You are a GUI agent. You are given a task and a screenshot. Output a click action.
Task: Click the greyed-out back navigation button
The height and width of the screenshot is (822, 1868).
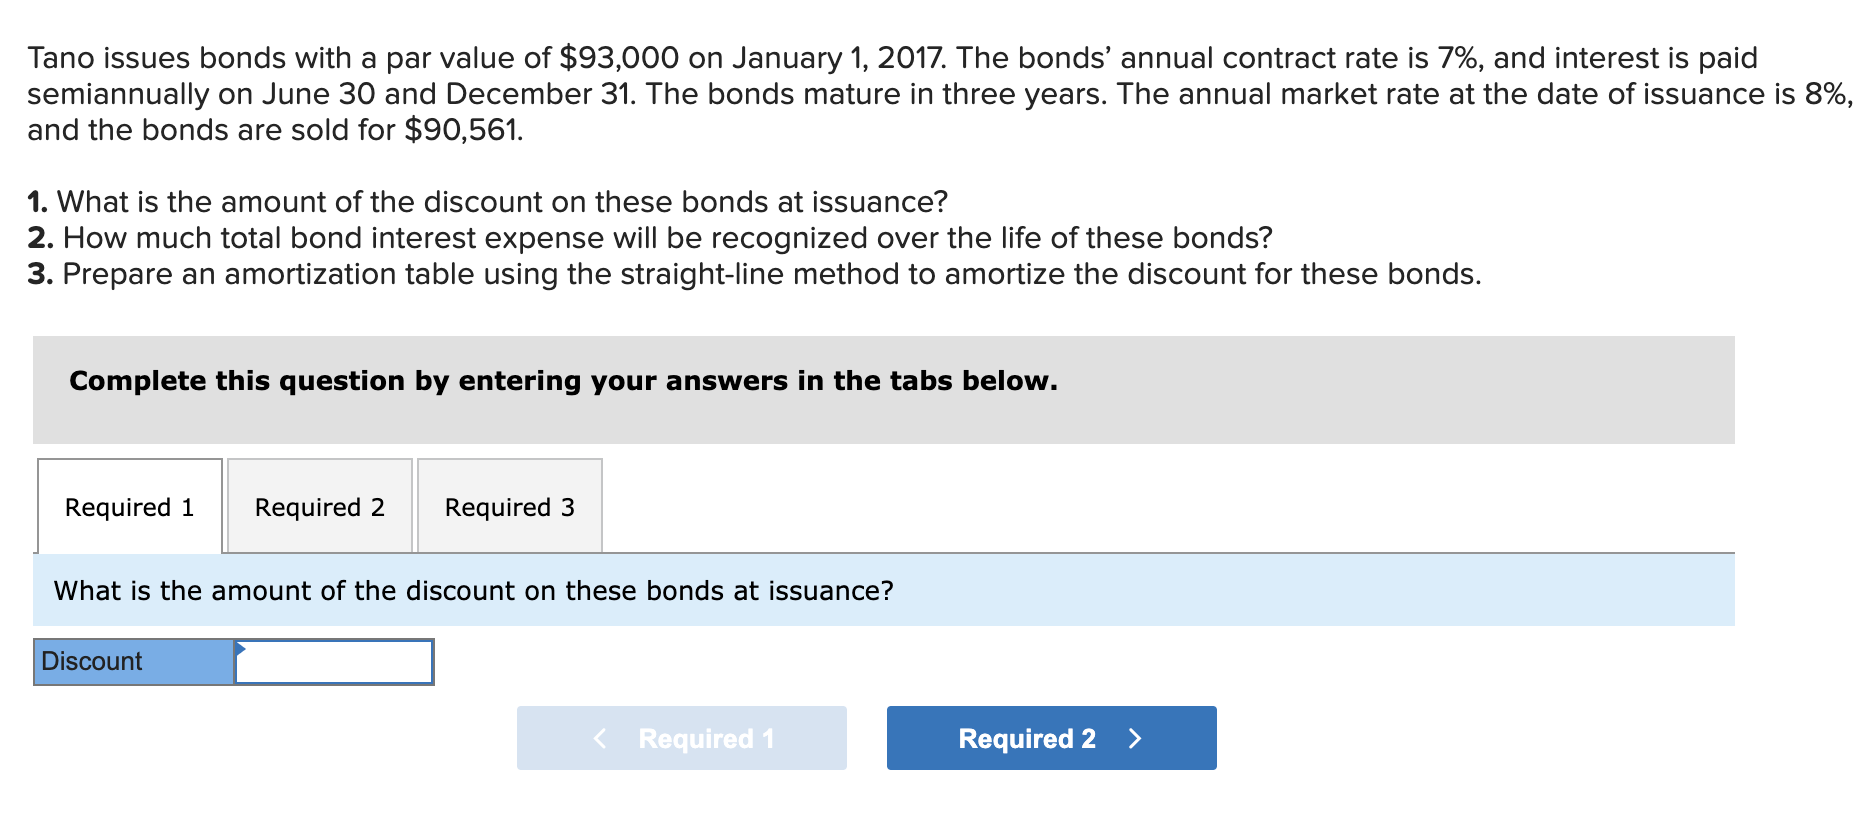(682, 738)
